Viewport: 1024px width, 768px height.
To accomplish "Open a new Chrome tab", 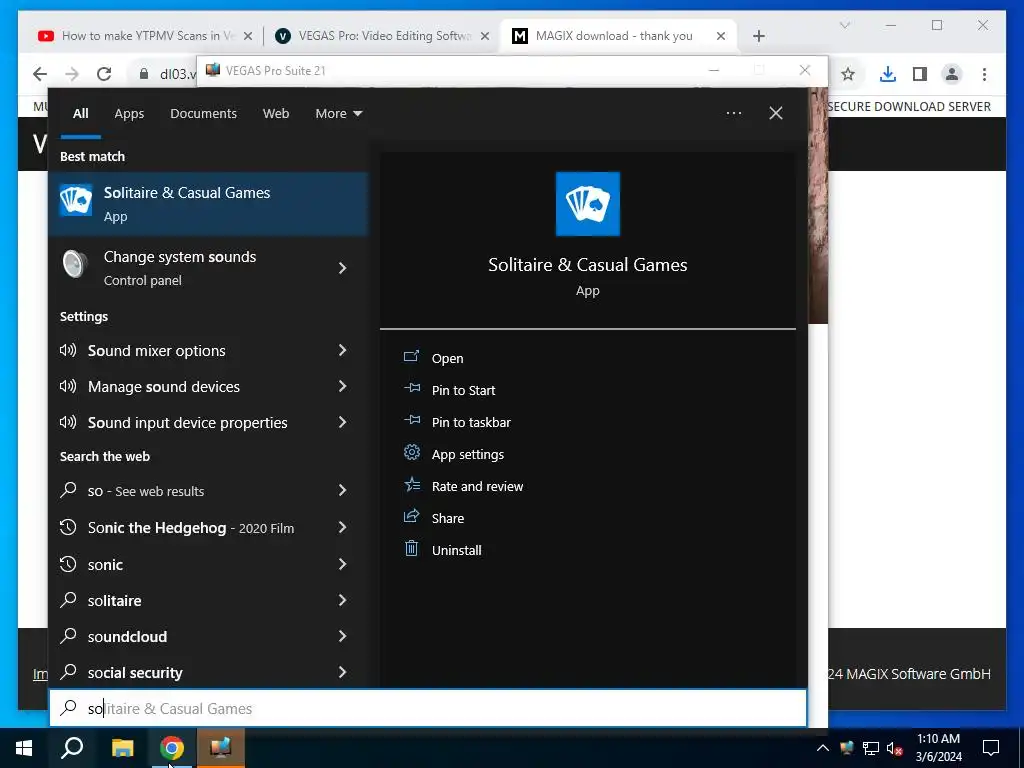I will [x=758, y=36].
